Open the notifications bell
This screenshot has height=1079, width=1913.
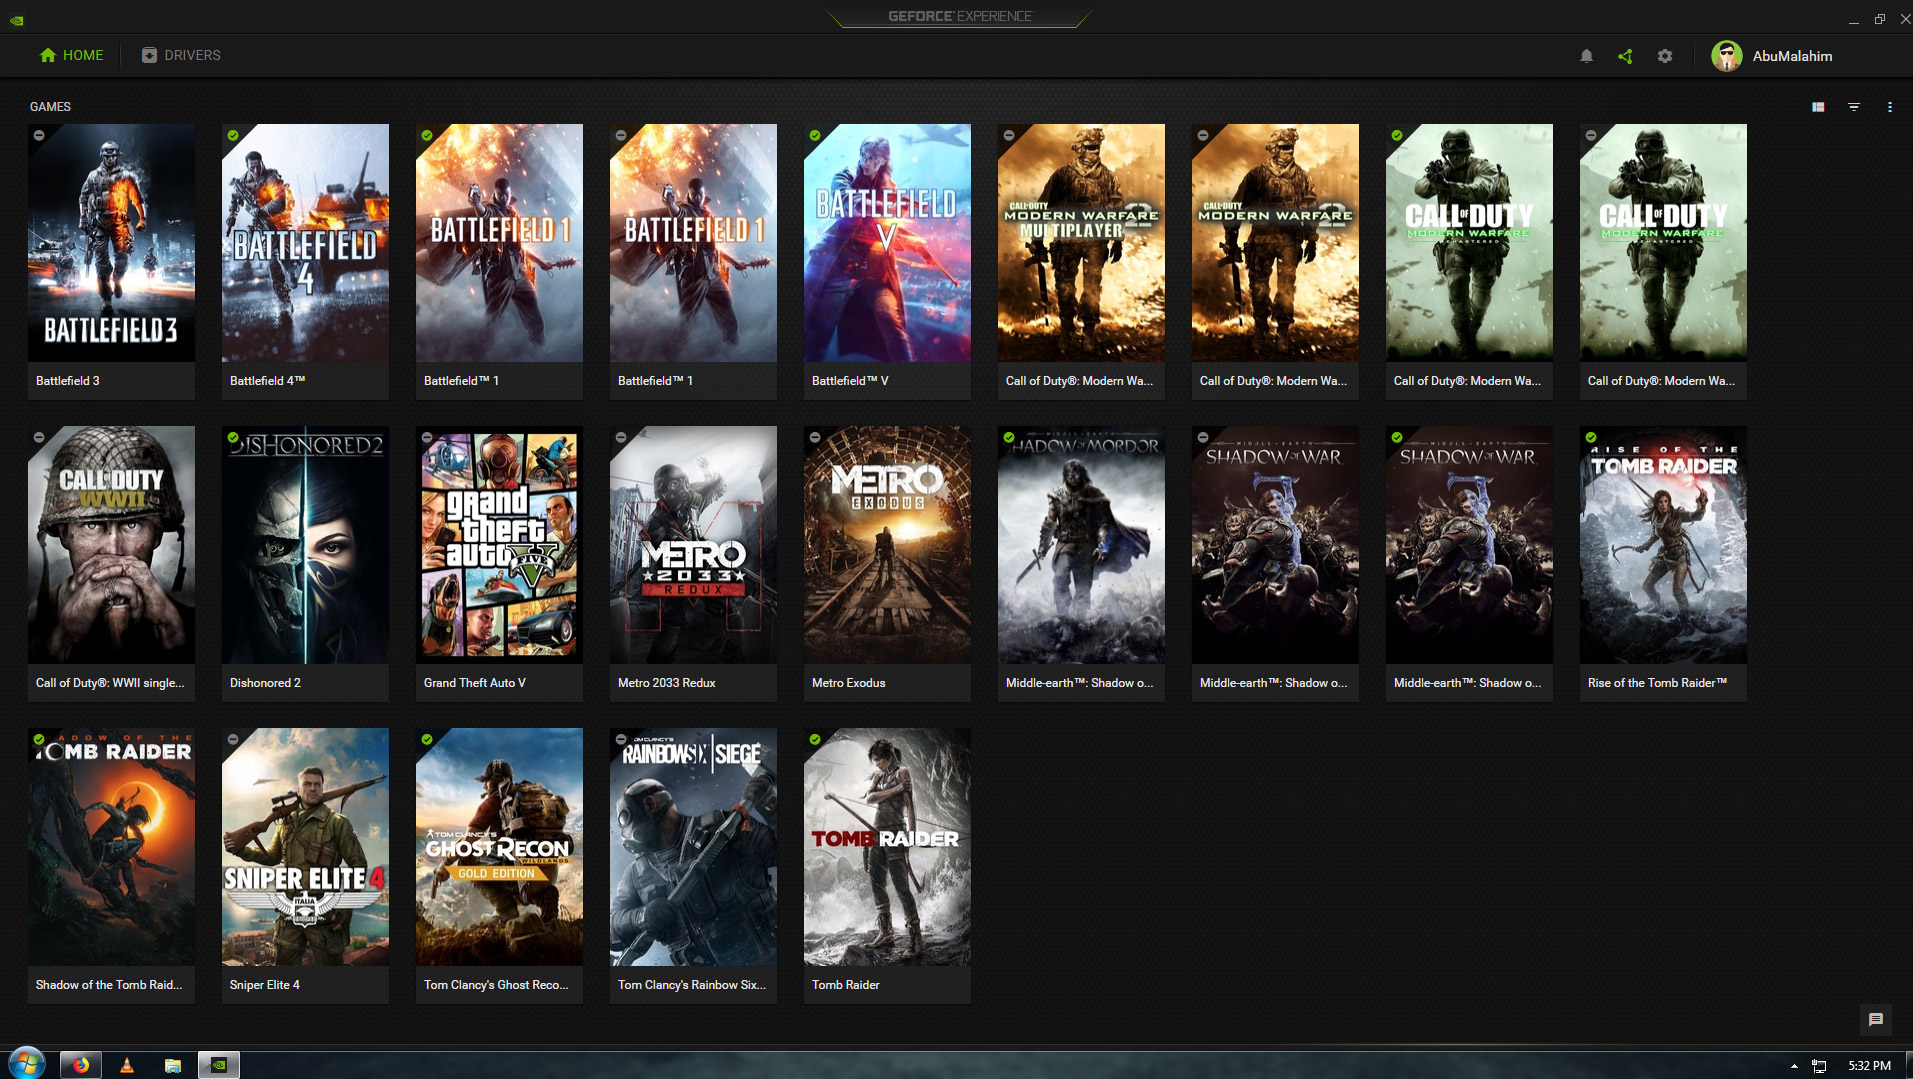tap(1586, 56)
